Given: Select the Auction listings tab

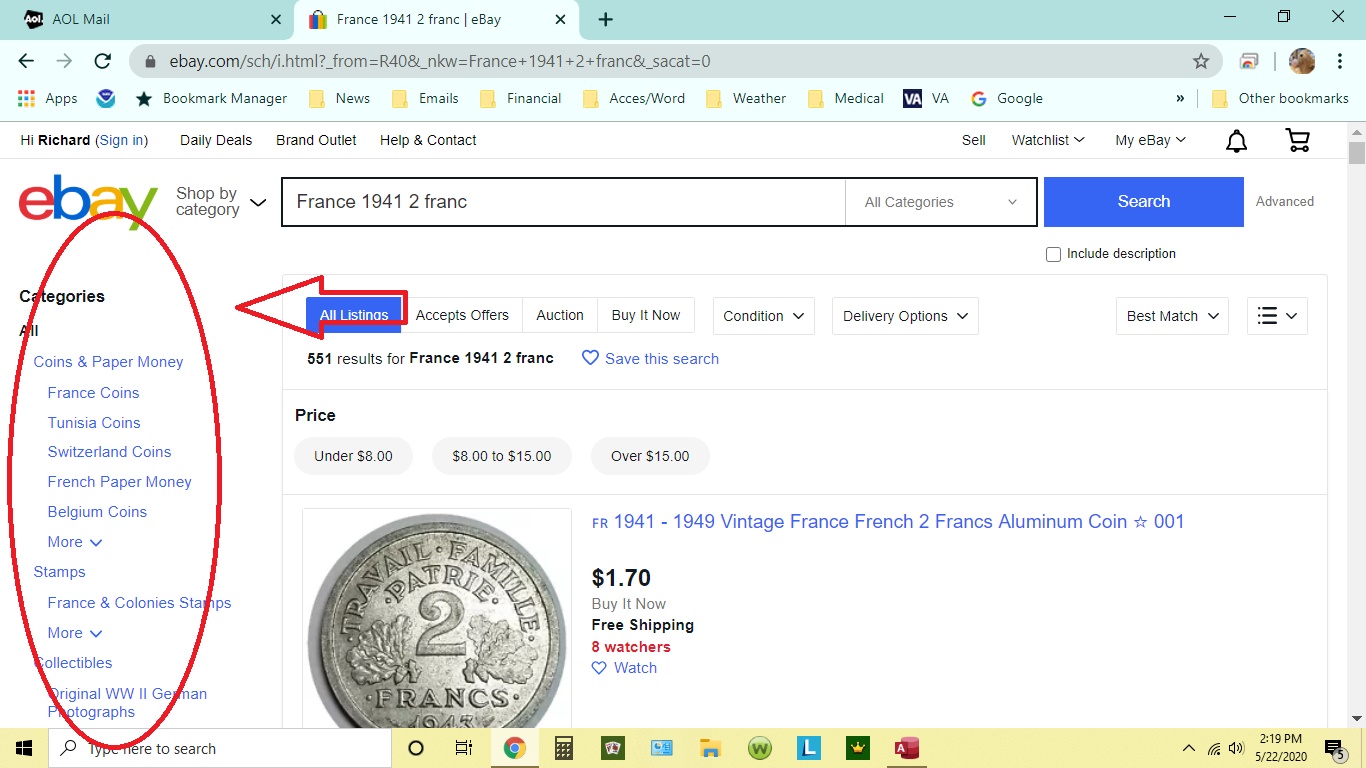Looking at the screenshot, I should pos(559,315).
